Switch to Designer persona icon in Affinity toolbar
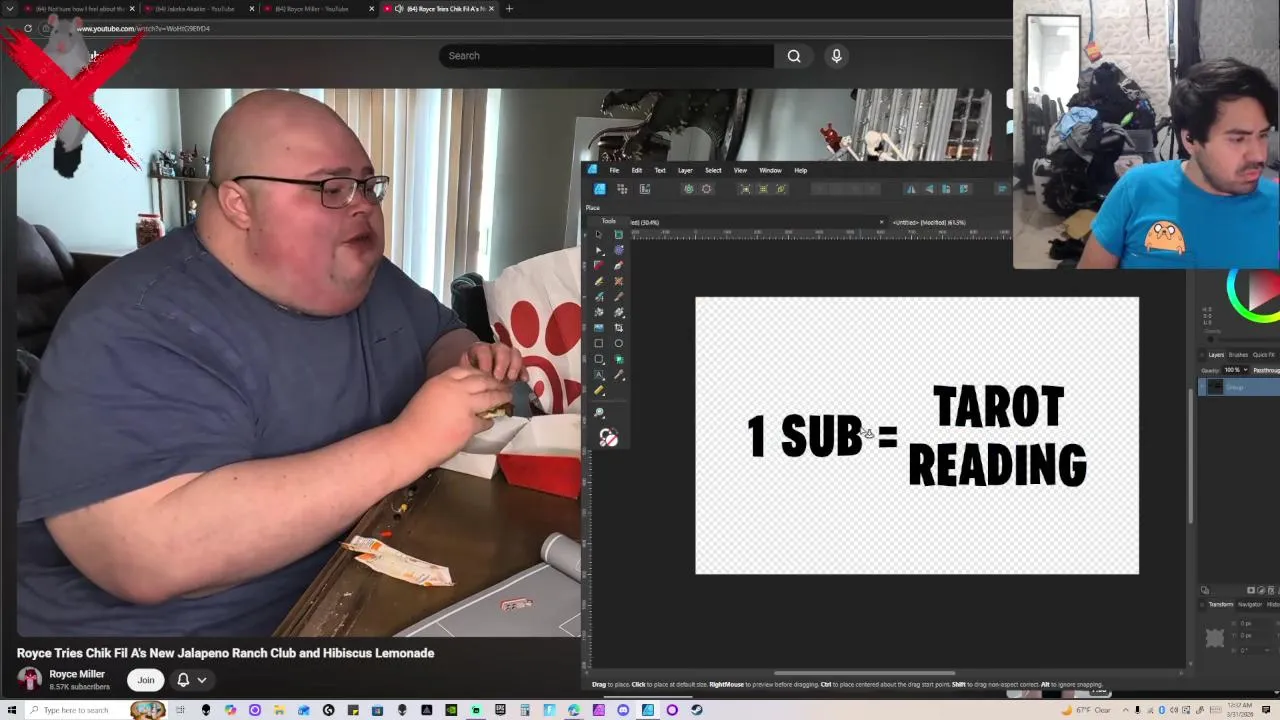1280x720 pixels. pos(599,189)
